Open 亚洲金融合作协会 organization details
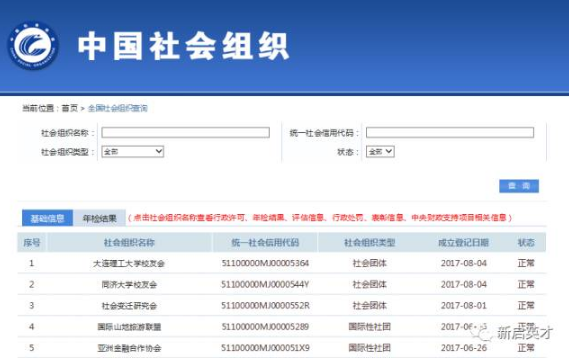The image size is (569, 360). (129, 348)
